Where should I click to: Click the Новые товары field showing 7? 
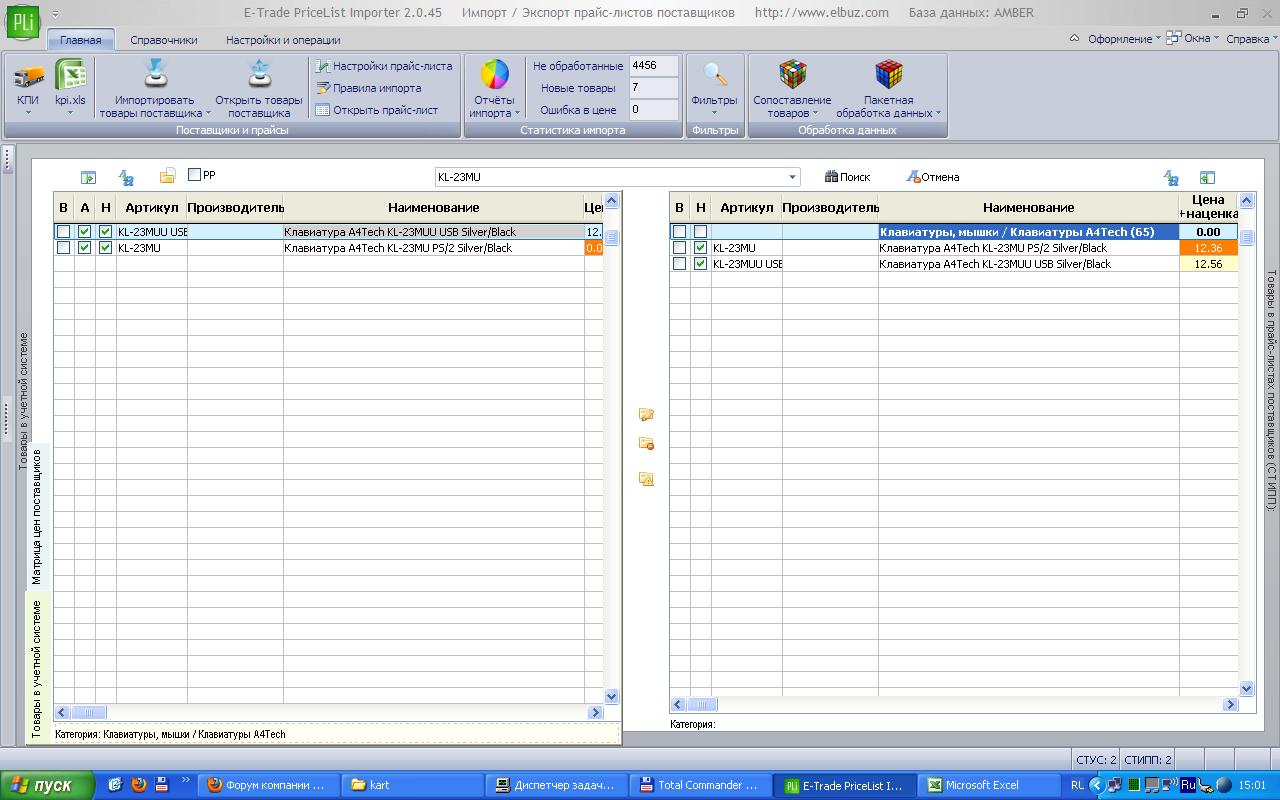point(654,88)
